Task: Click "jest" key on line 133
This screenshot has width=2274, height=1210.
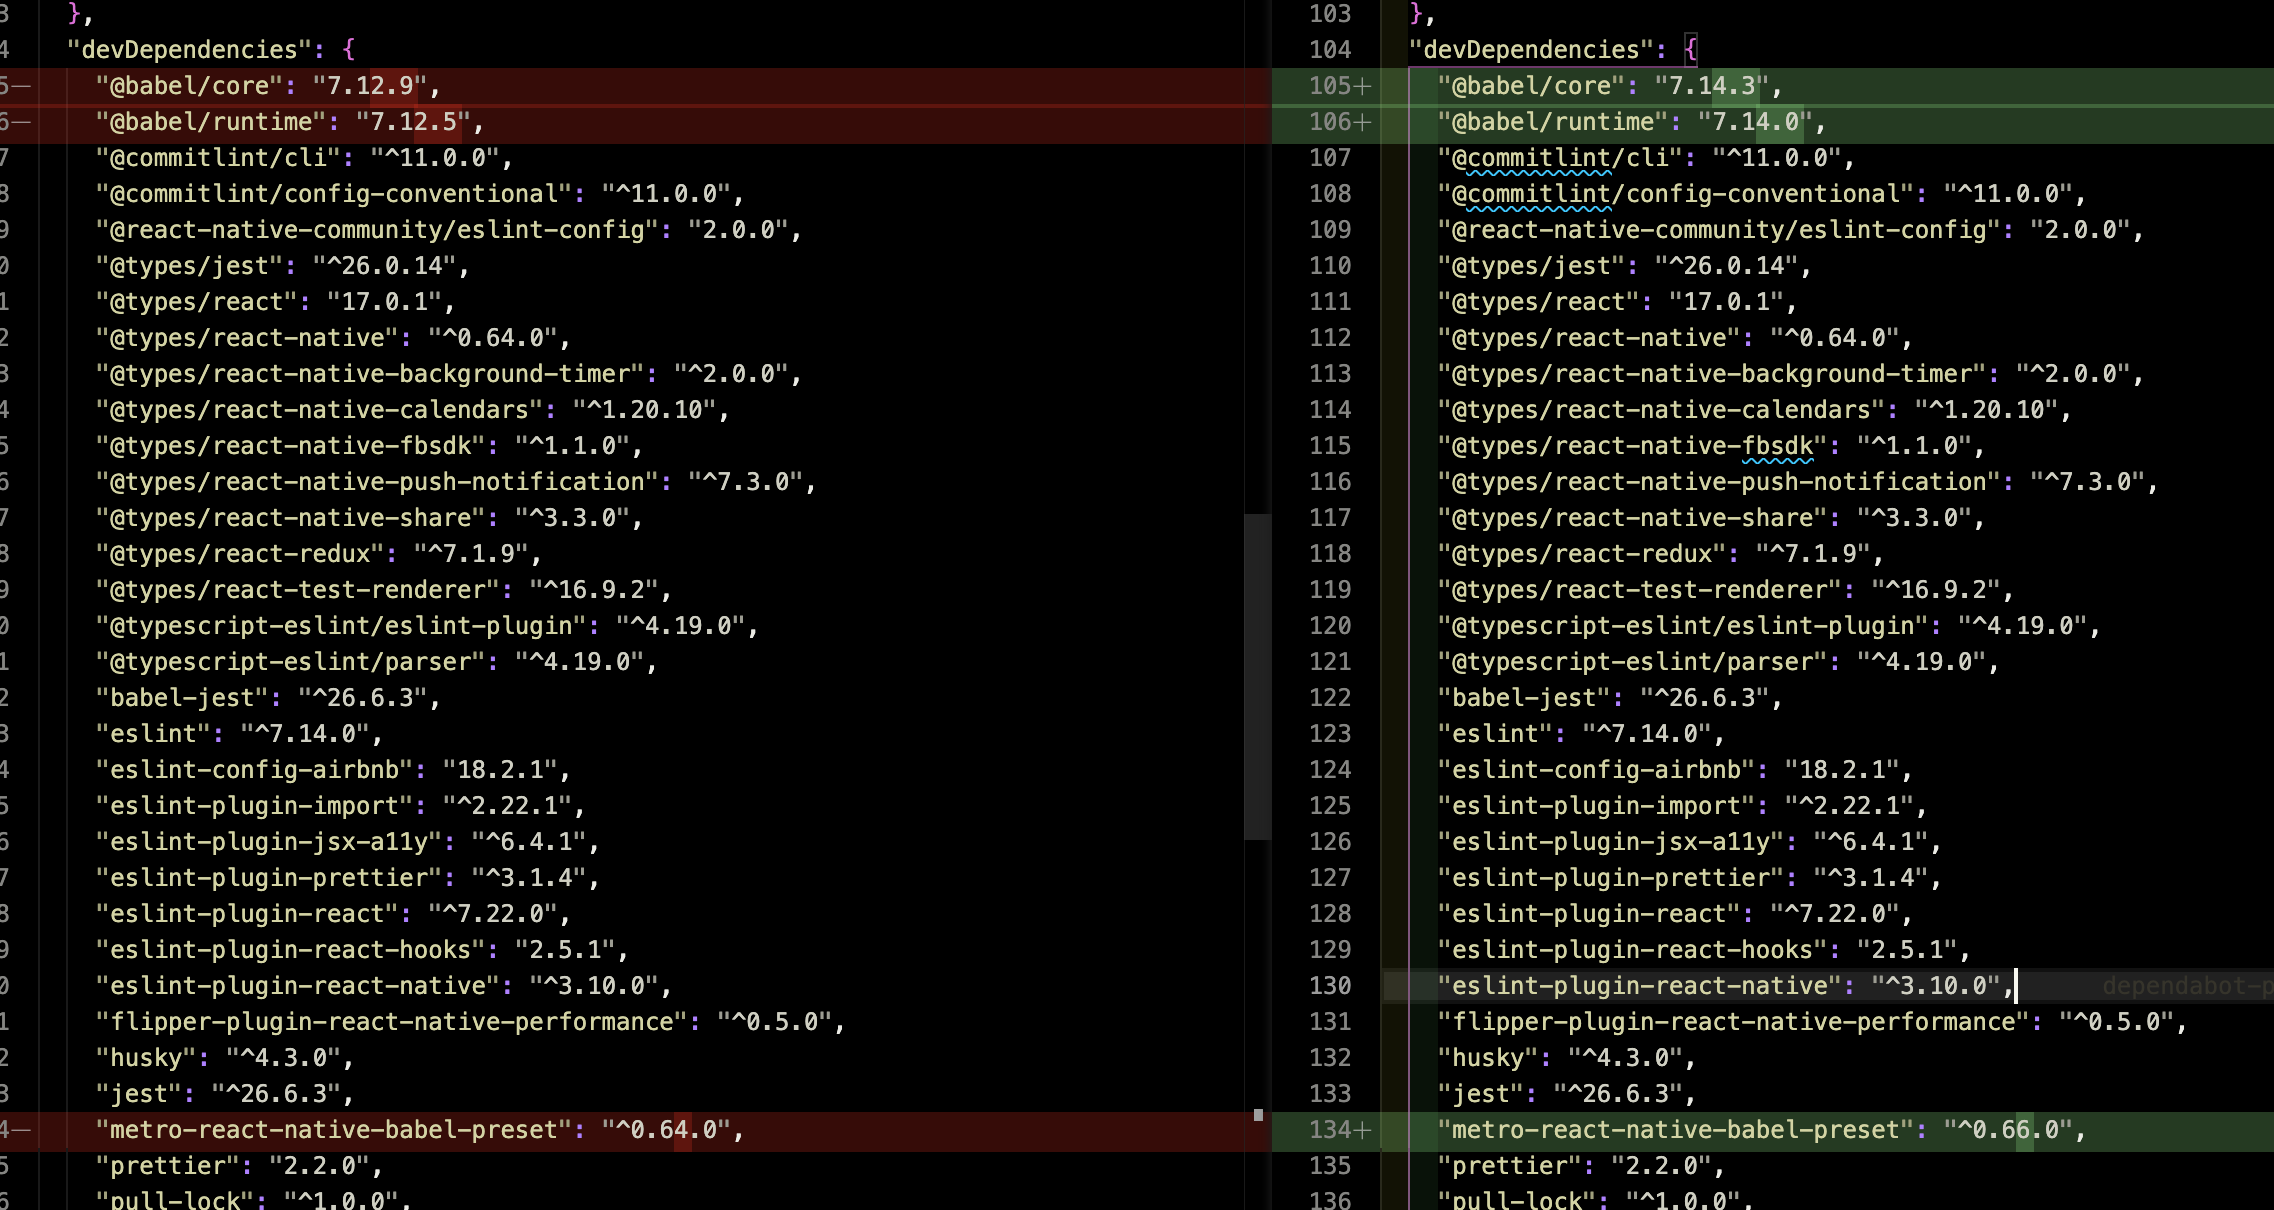Action: click(x=1480, y=1094)
